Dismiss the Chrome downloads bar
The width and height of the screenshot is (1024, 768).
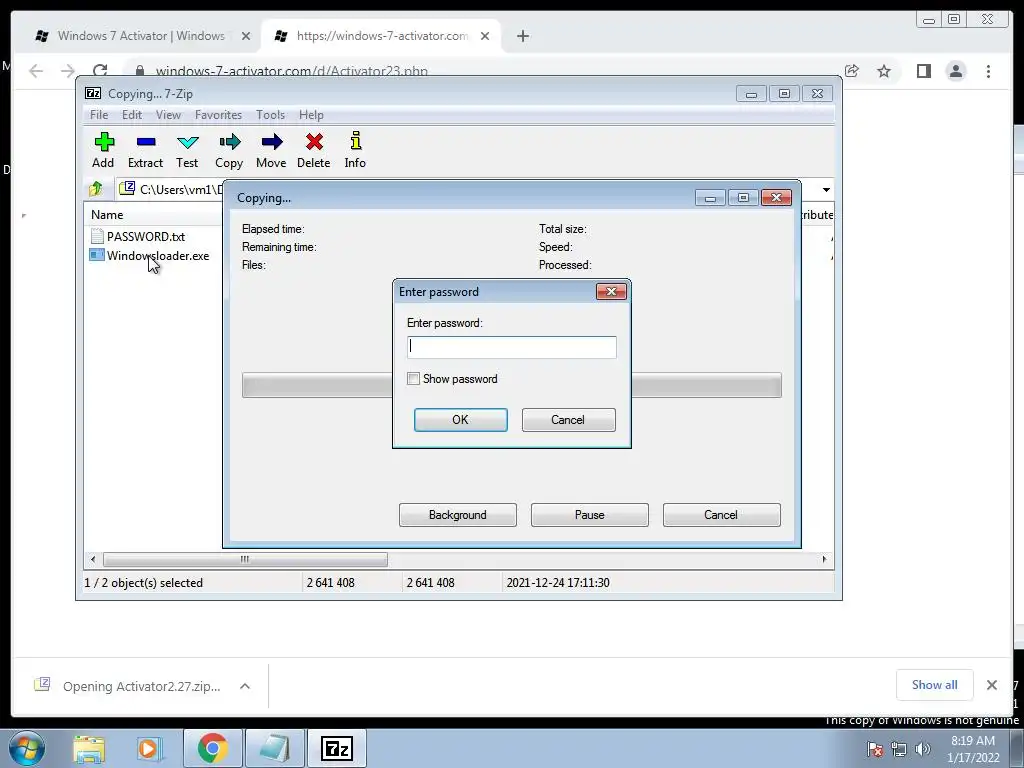click(991, 685)
